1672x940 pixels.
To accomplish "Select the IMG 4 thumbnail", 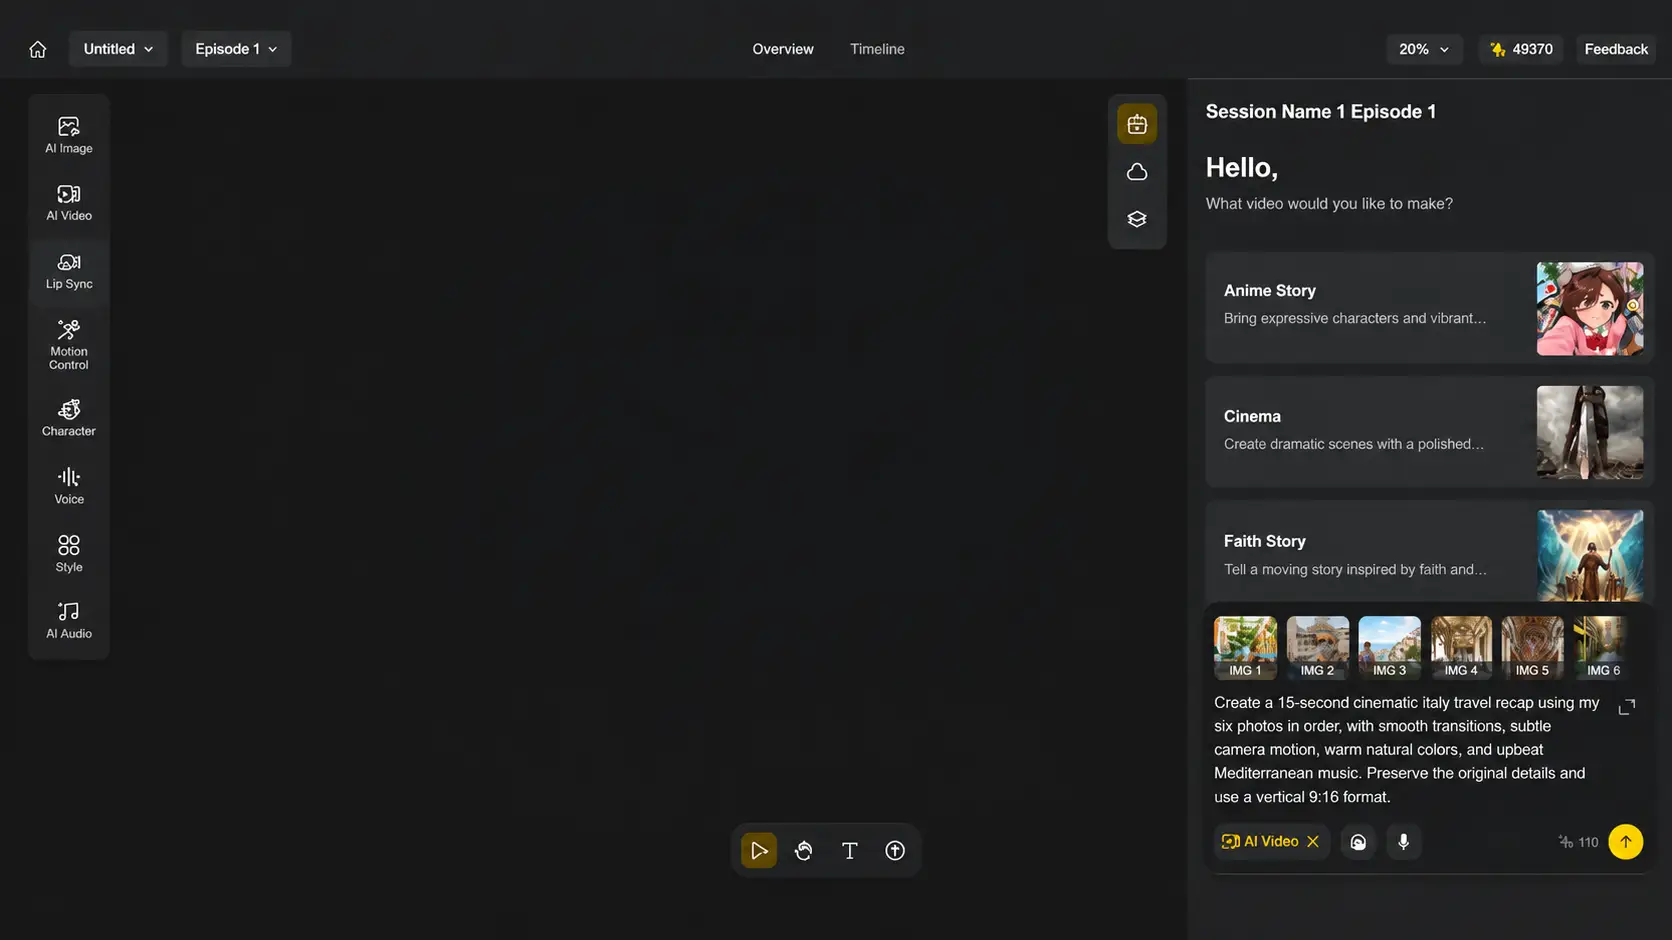I will click(x=1461, y=648).
